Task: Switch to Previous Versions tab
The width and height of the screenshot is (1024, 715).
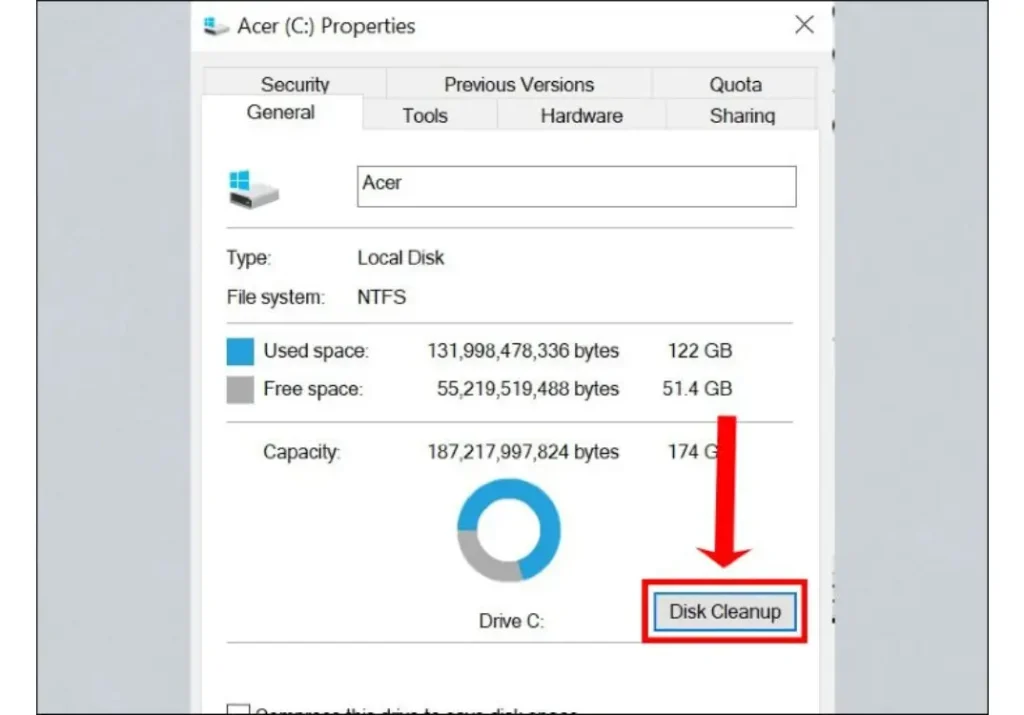Action: coord(519,84)
